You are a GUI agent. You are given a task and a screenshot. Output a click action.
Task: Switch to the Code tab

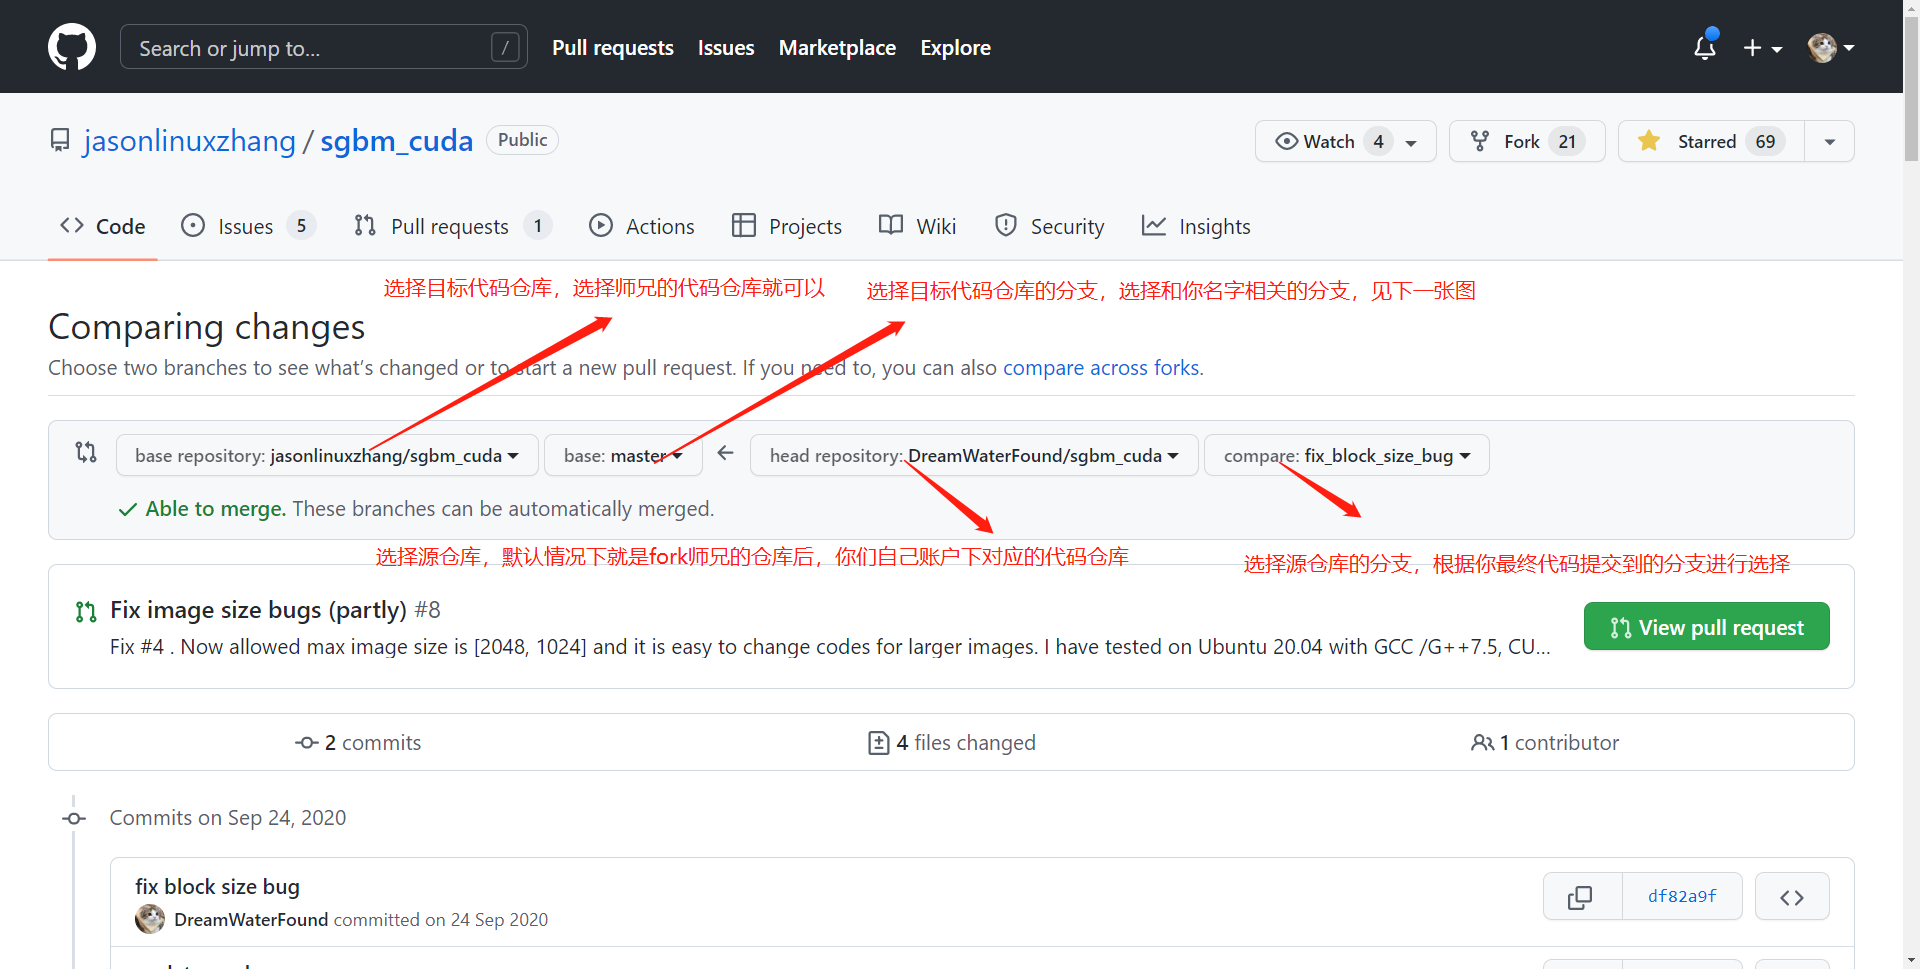[103, 227]
